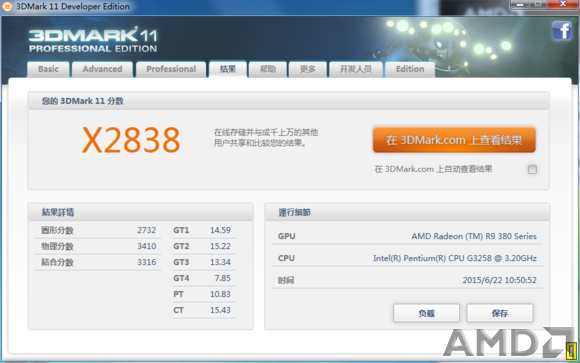580x363 pixels.
Task: Open the Advanced tab
Action: (102, 69)
